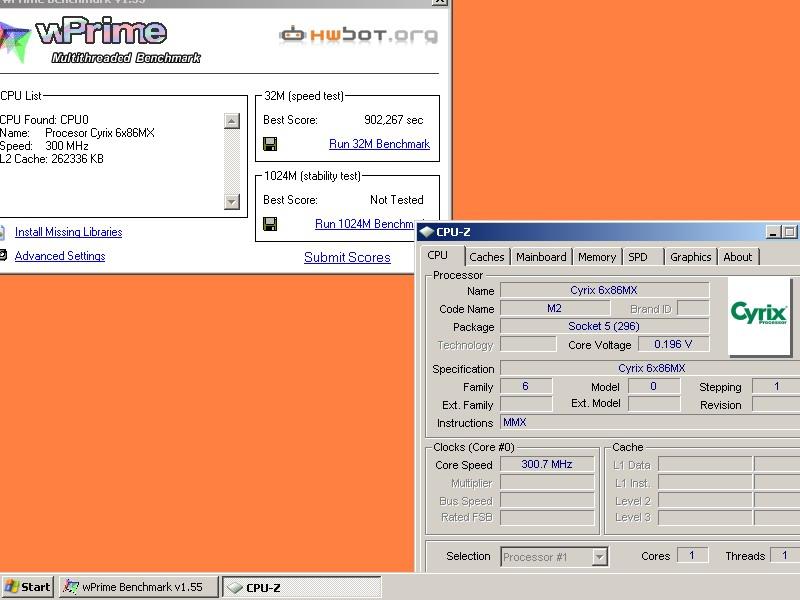Switch to wPrime Benchmark v1.55 taskbar button

(x=138, y=587)
